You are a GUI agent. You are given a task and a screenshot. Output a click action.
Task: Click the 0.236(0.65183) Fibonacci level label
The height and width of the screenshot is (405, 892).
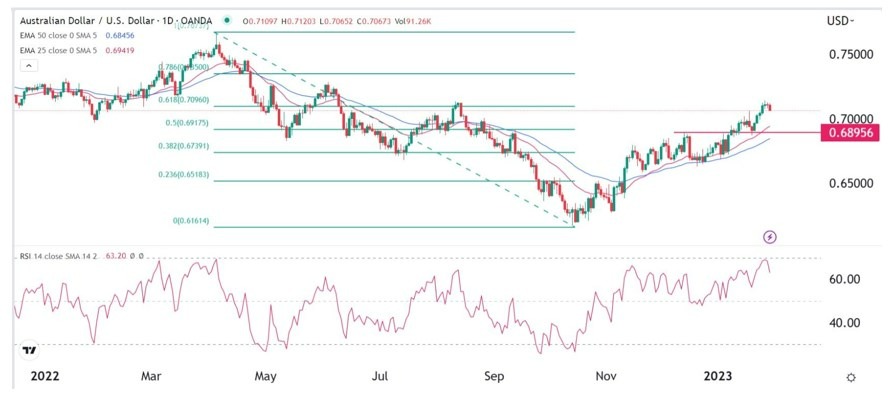click(184, 175)
